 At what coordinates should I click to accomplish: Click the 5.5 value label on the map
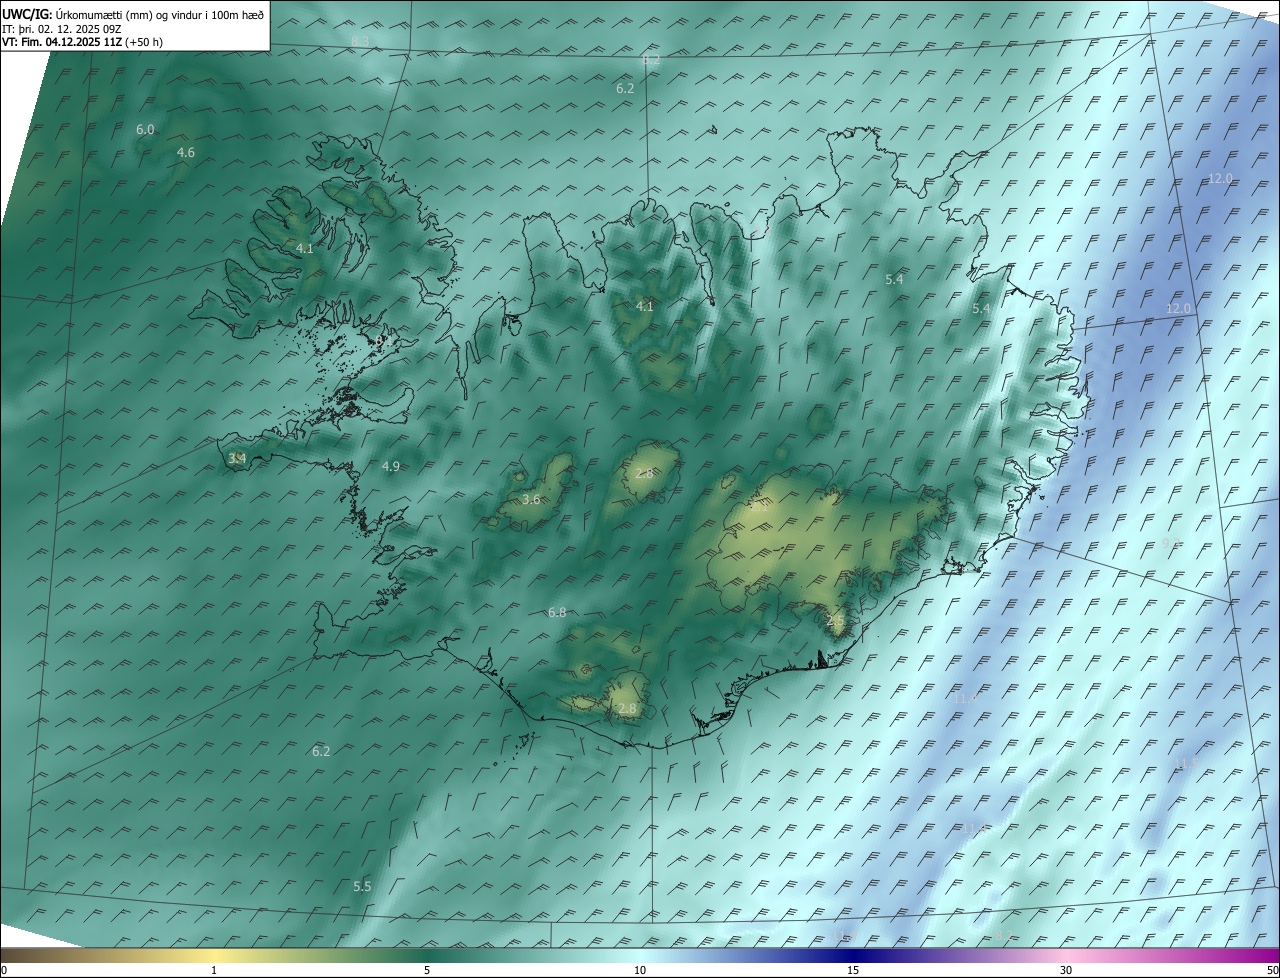[362, 887]
